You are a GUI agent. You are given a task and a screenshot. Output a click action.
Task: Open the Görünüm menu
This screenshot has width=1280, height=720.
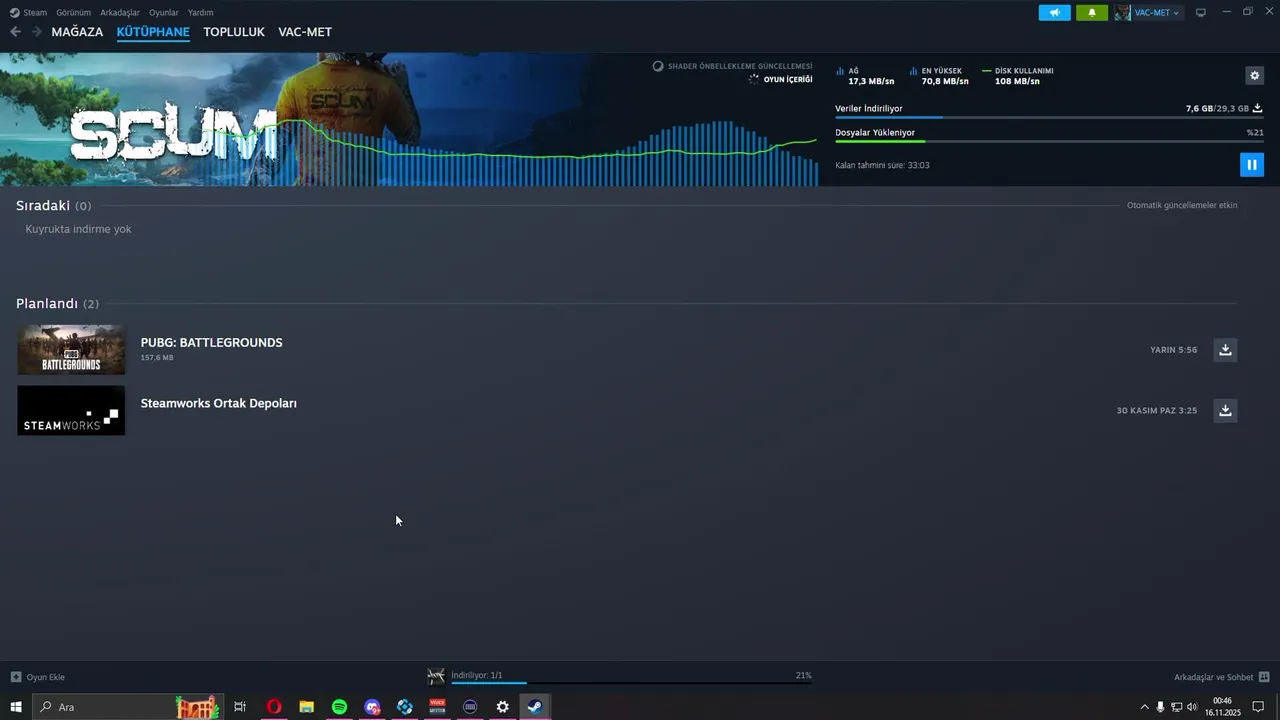[x=73, y=13]
